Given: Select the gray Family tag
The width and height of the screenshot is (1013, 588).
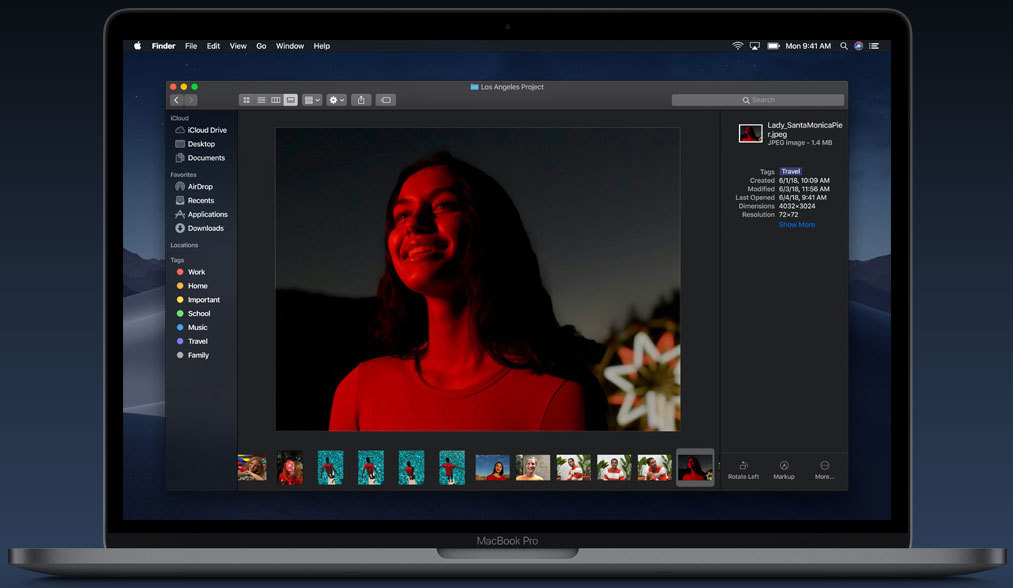Looking at the screenshot, I should click(193, 355).
